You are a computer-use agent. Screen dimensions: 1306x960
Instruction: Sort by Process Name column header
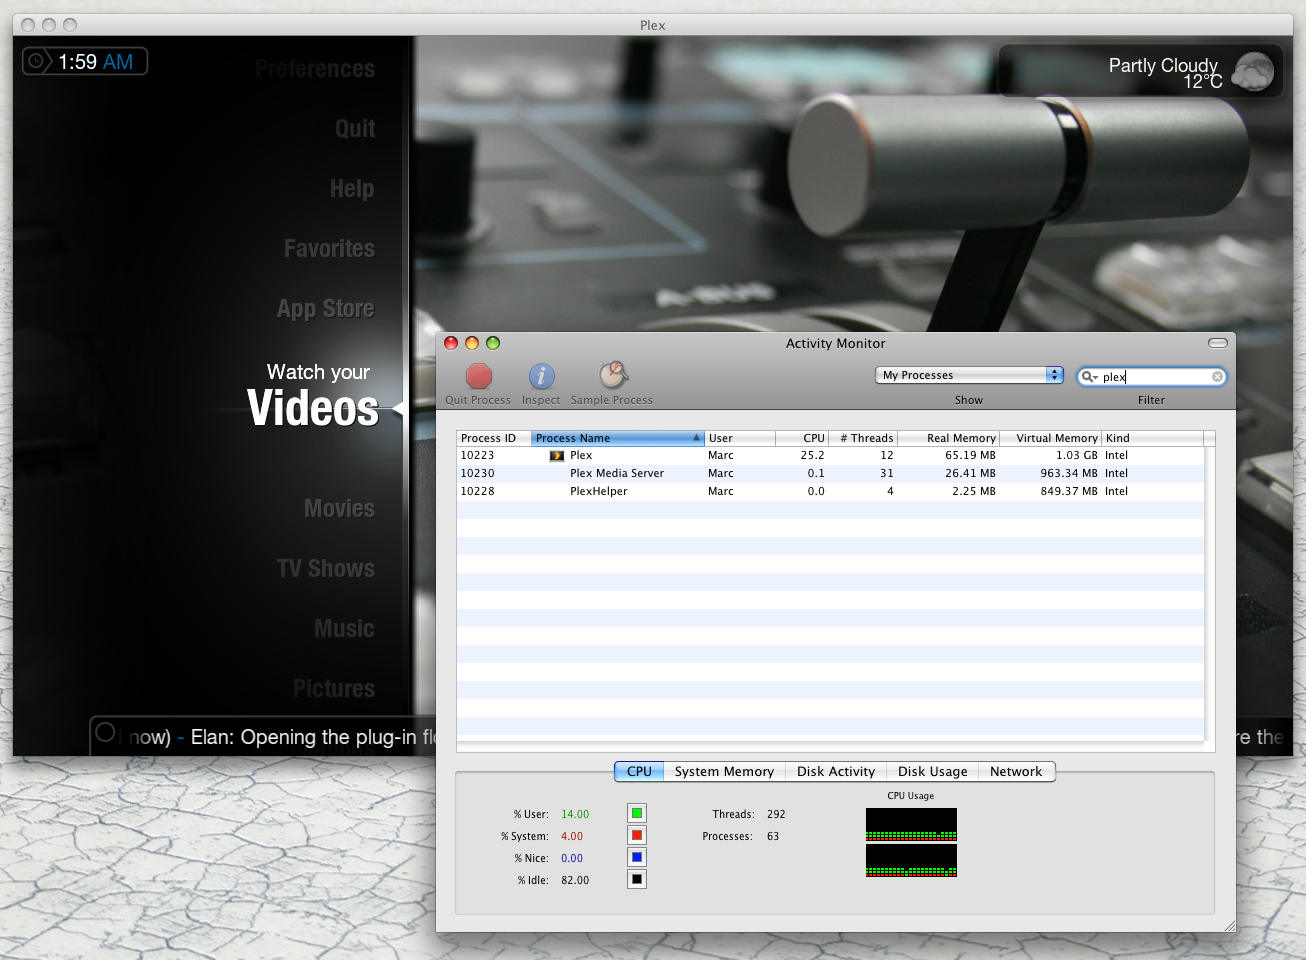tap(618, 438)
